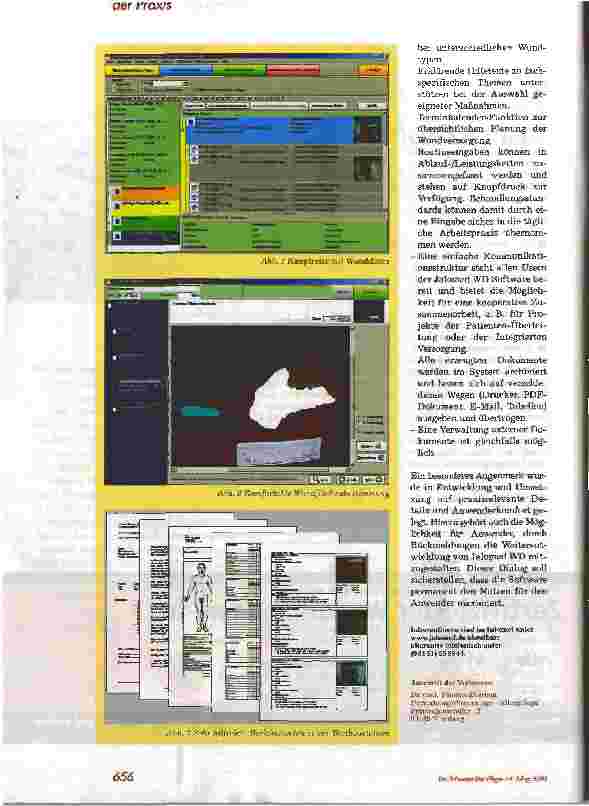Open top wound photo on frontmost report page
This screenshot has width=589, height=806.
351,571
